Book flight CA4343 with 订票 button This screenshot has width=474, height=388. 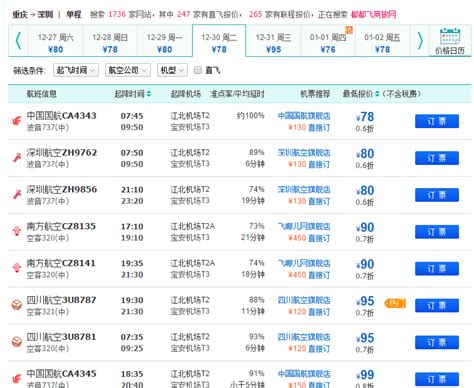437,121
